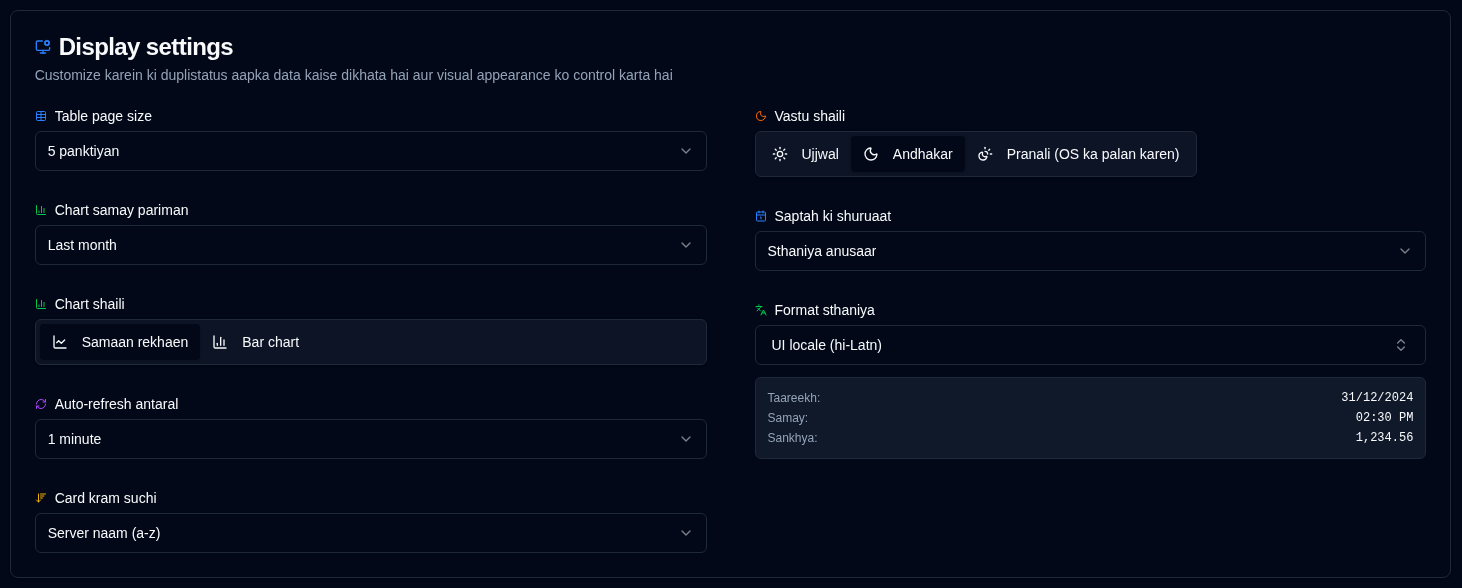Click the Taareekh value 31/12/2024
1462x588 pixels.
pyautogui.click(x=1377, y=398)
